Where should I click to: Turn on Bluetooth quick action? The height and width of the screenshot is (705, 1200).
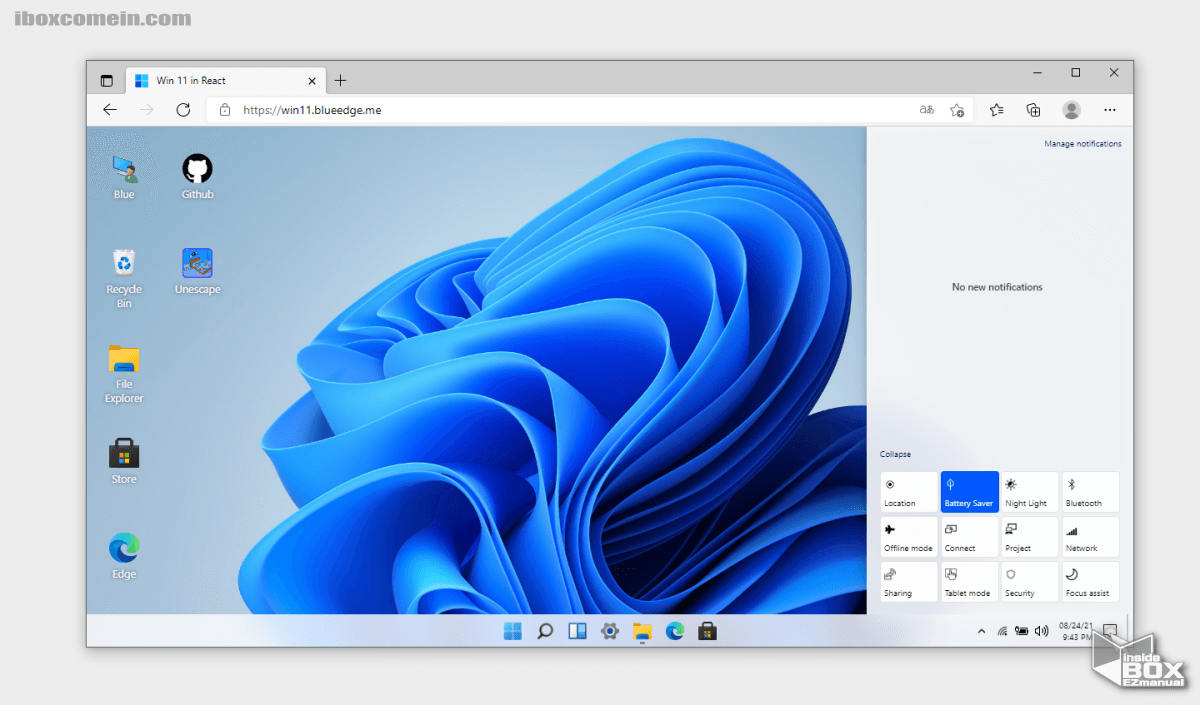click(1090, 492)
